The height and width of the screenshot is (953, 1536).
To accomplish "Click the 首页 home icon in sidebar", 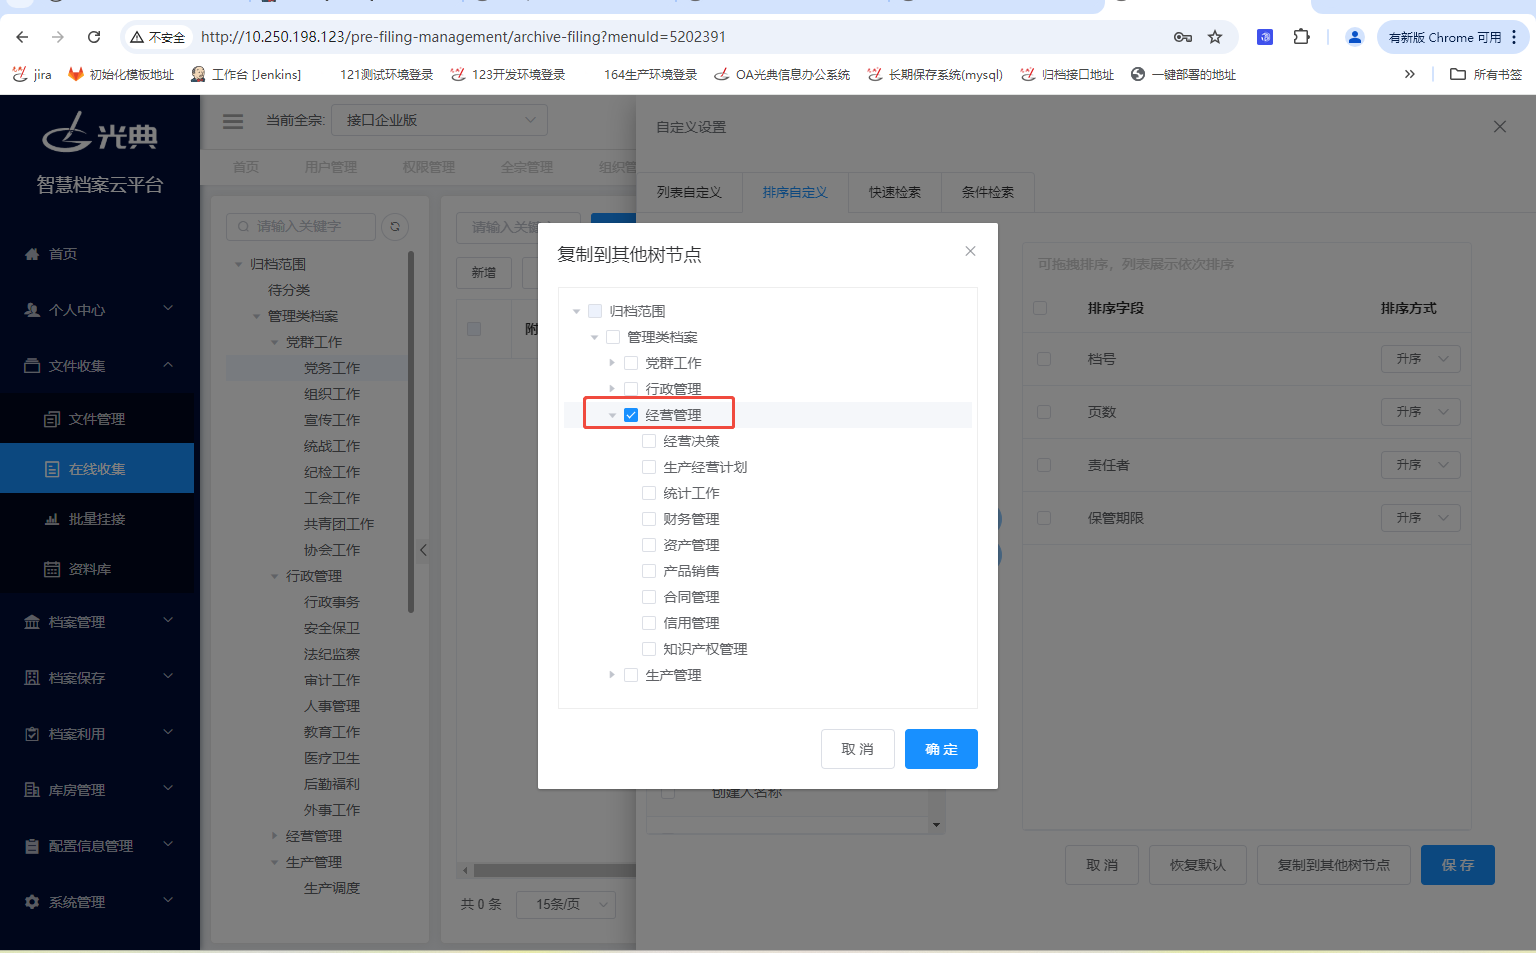I will (32, 254).
